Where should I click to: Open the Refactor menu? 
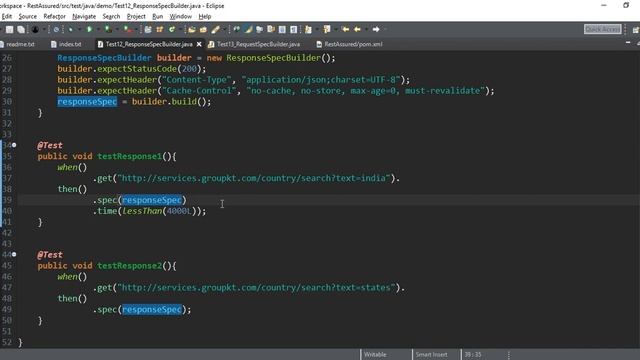click(54, 16)
